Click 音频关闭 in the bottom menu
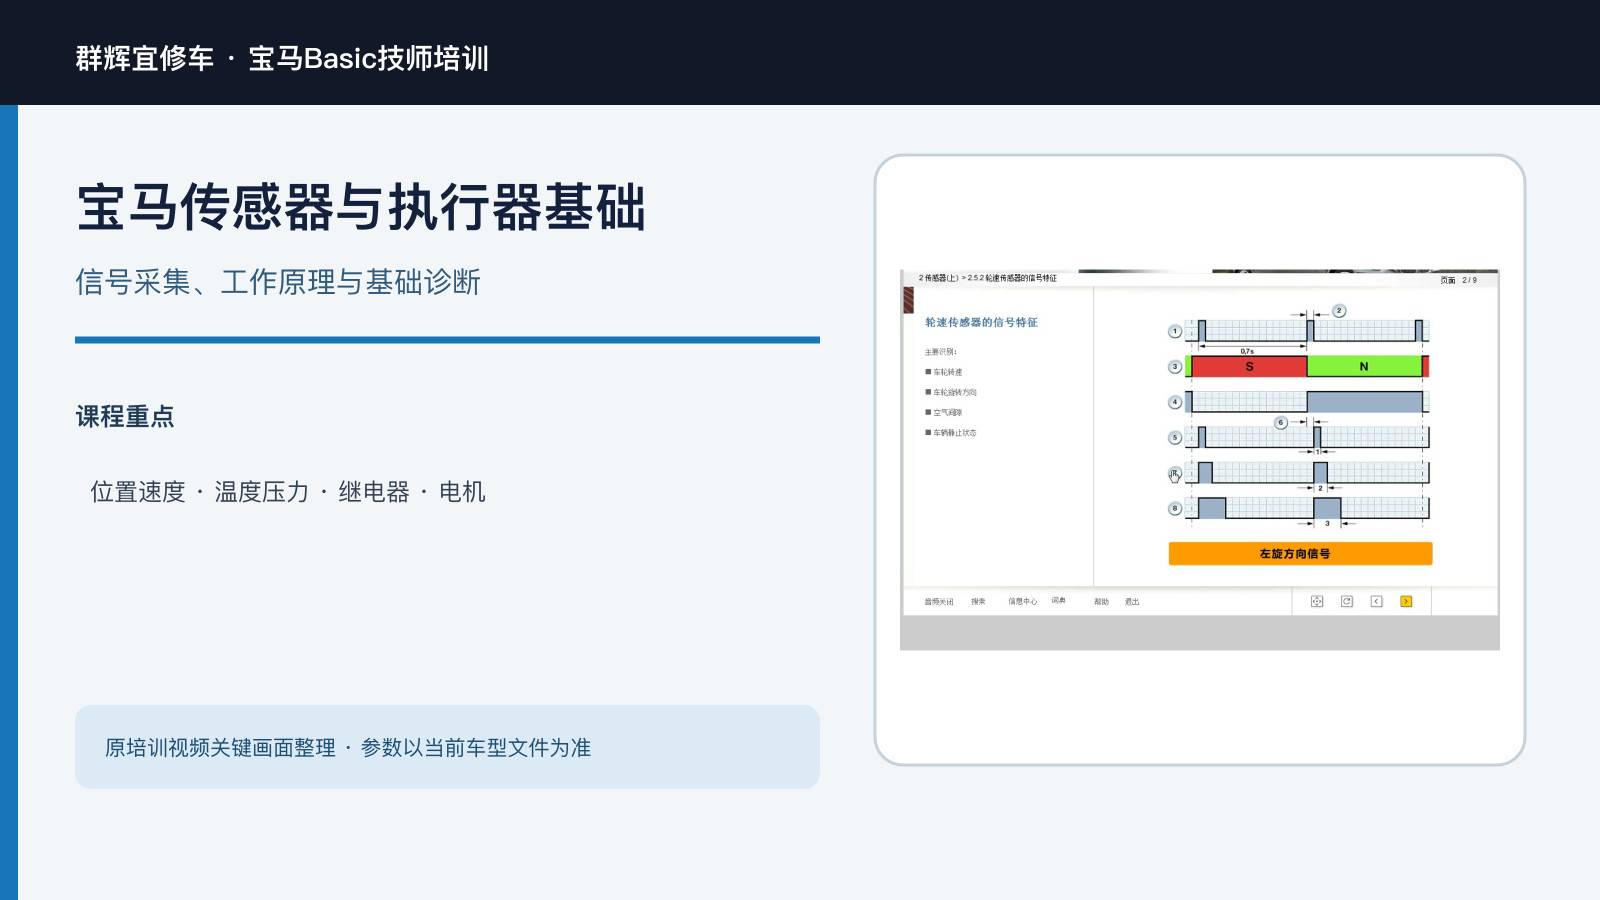Screen dimensions: 1600x900 point(939,602)
